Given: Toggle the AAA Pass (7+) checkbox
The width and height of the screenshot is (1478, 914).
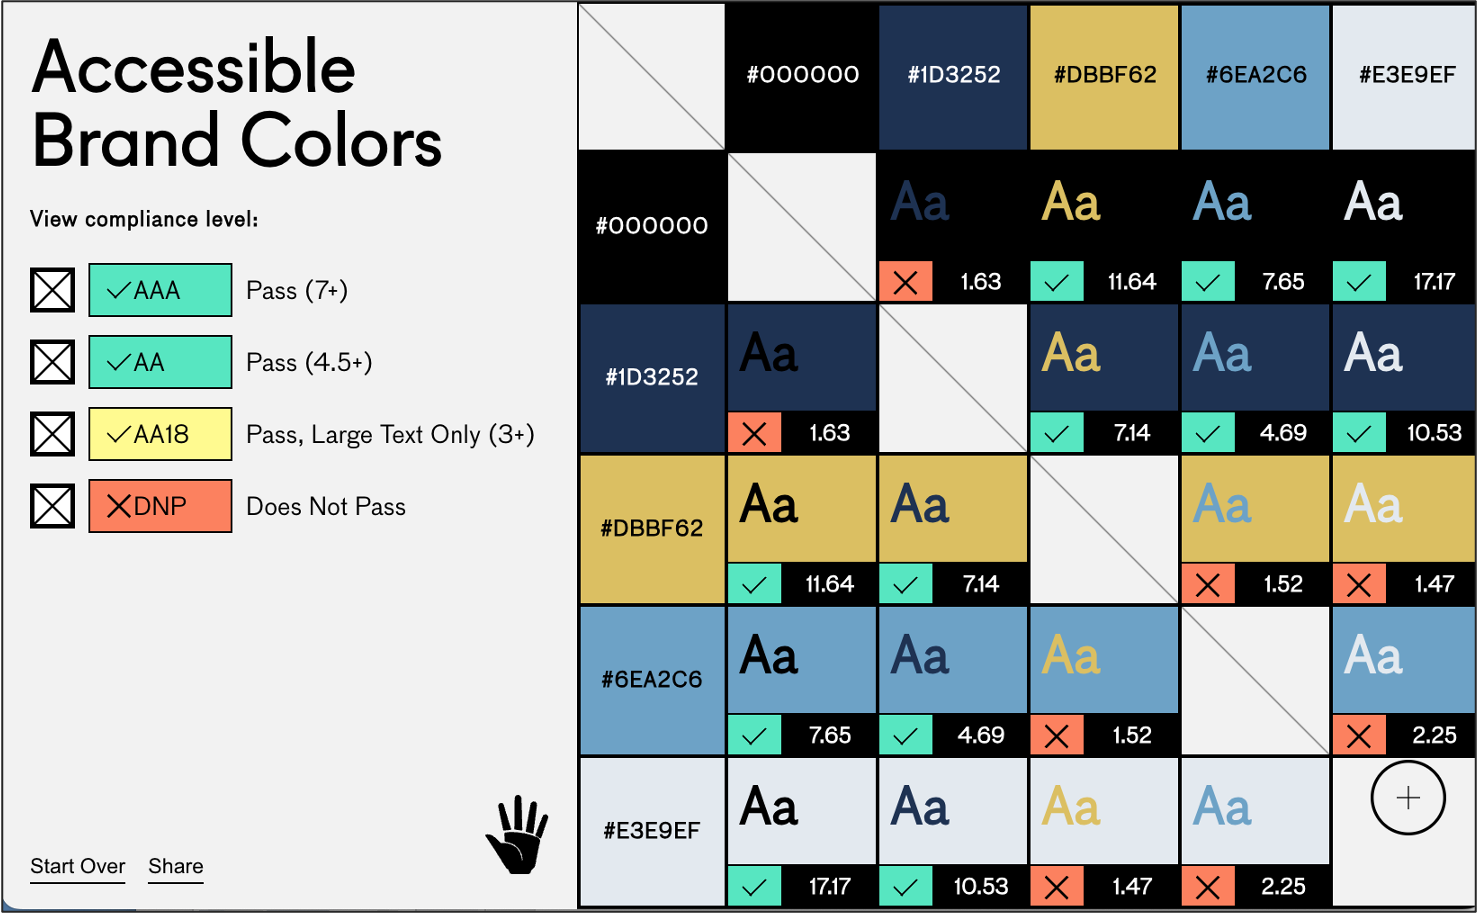Looking at the screenshot, I should point(52,290).
